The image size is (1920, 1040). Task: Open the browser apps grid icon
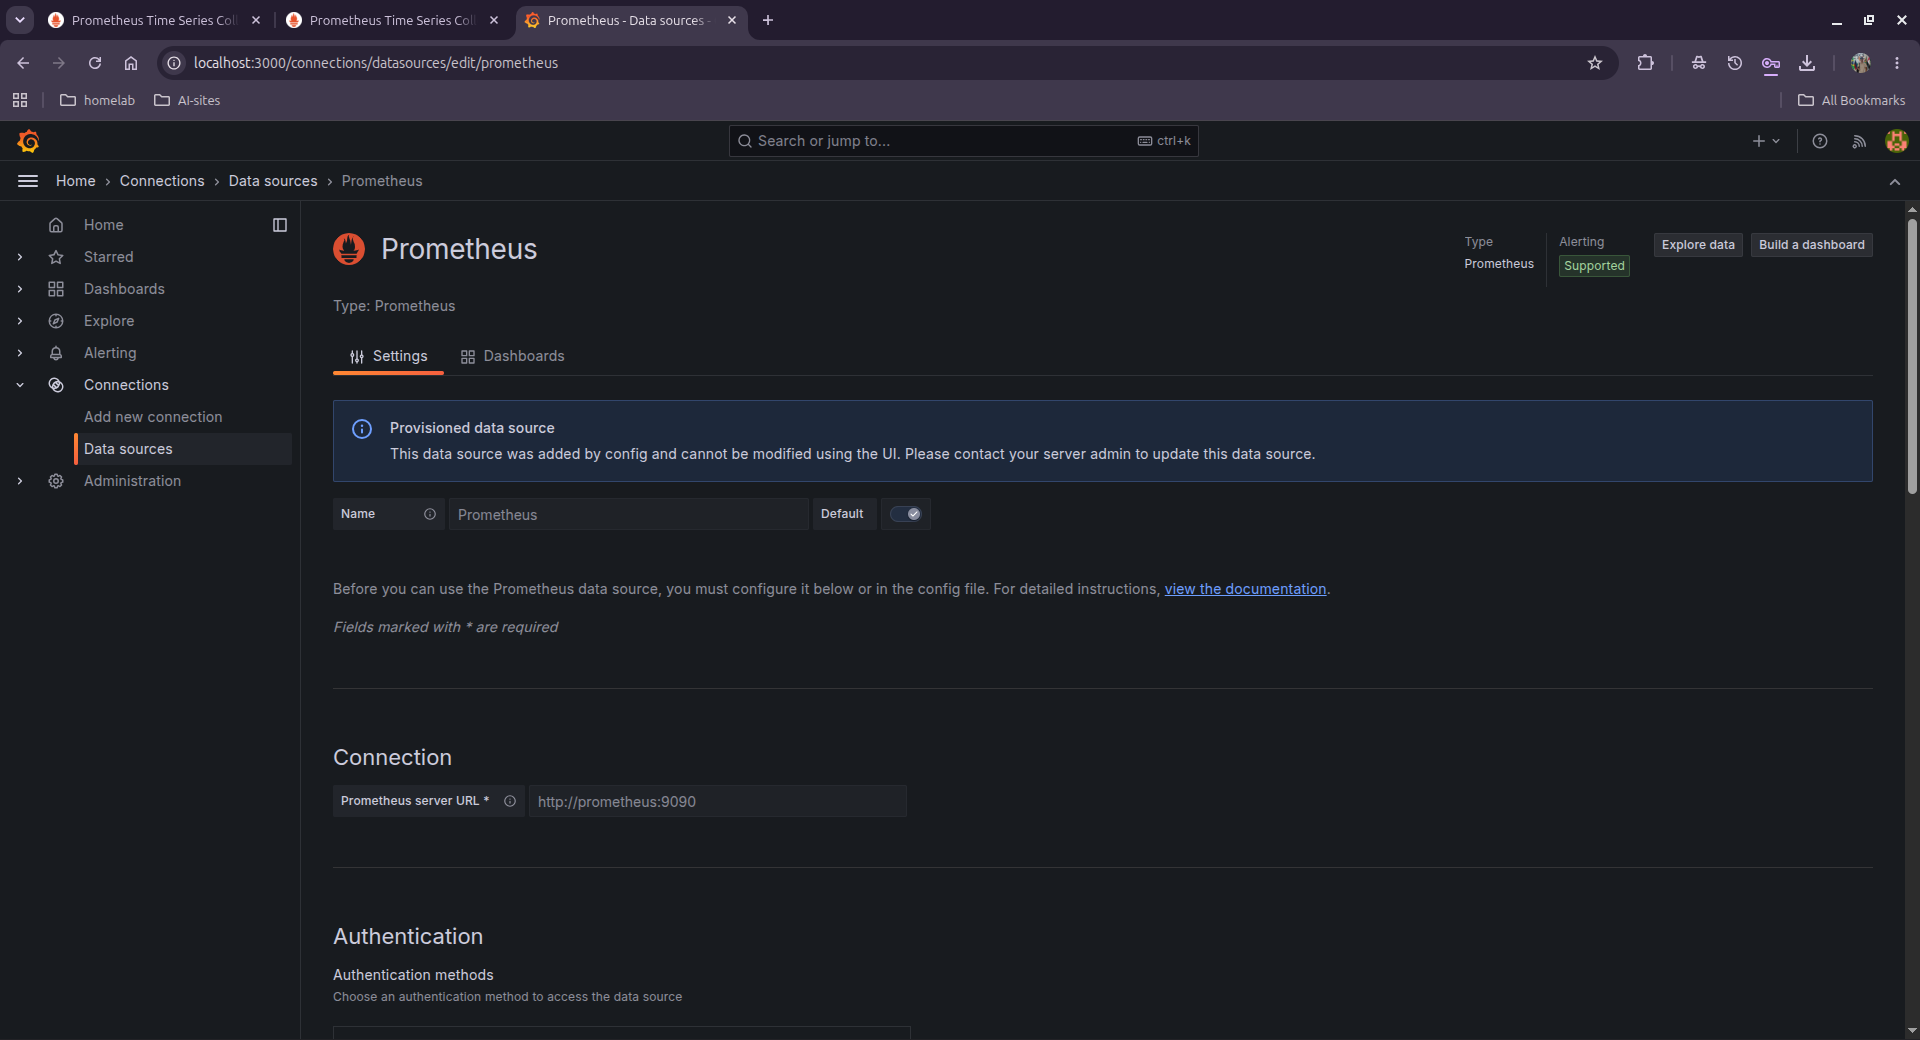coord(20,100)
